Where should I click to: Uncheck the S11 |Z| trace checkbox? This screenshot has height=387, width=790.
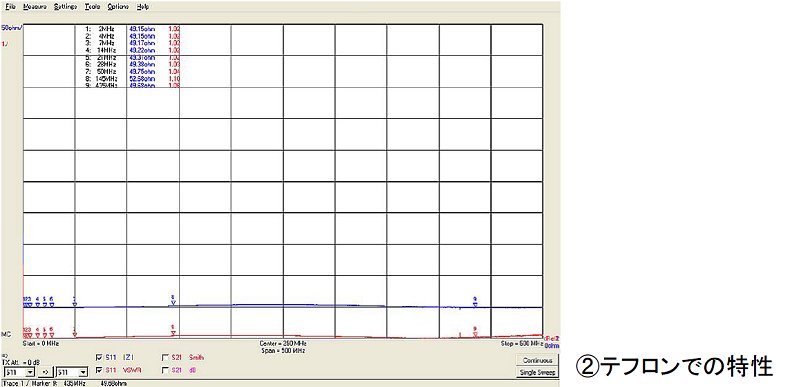pyautogui.click(x=99, y=357)
